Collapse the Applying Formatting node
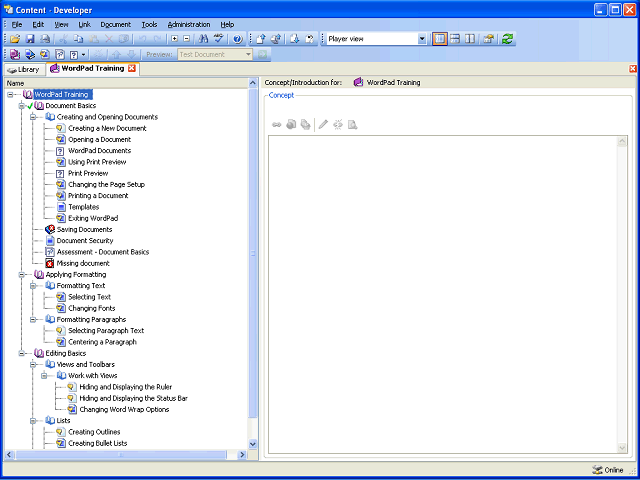 point(21,275)
